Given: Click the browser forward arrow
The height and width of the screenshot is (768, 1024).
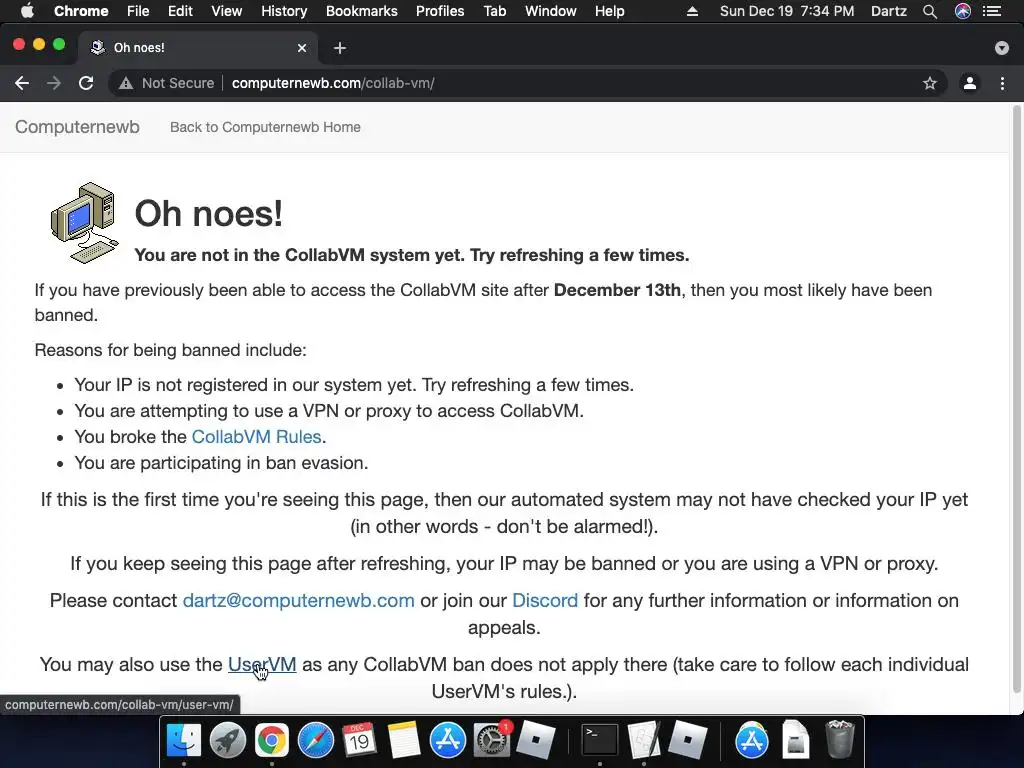Looking at the screenshot, I should pyautogui.click(x=54, y=83).
